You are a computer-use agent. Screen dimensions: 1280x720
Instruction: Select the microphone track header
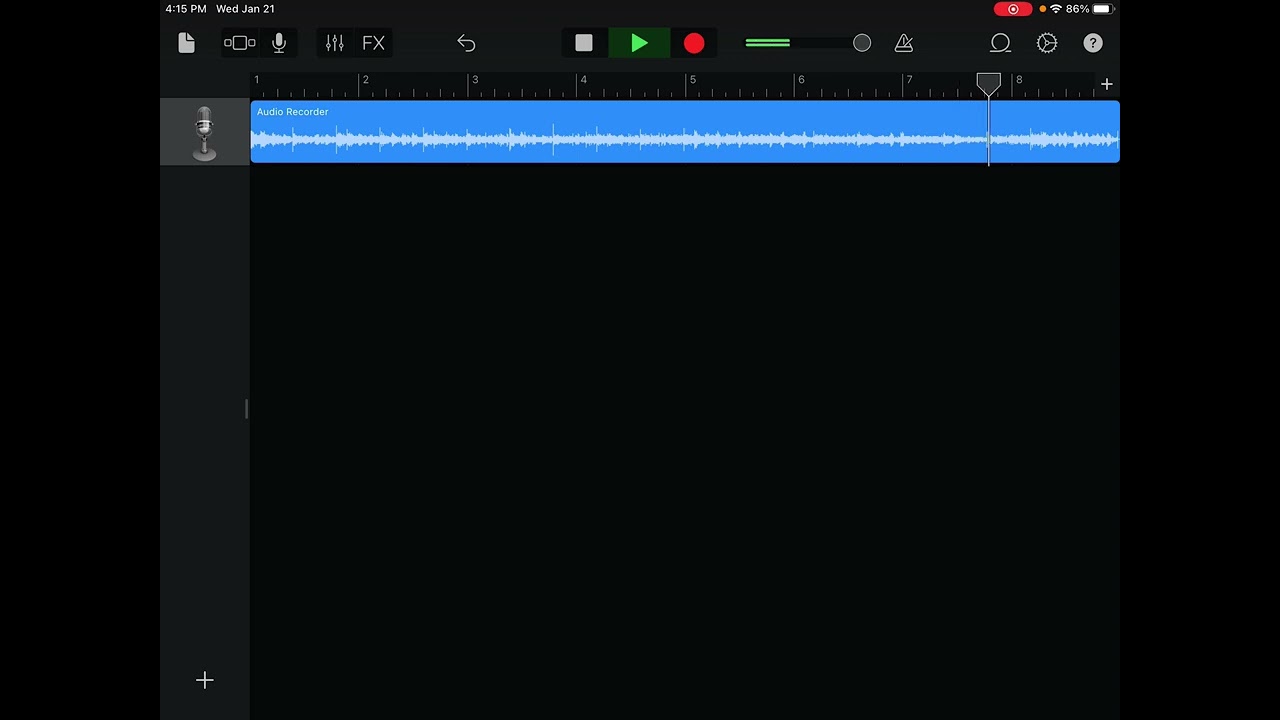204,132
